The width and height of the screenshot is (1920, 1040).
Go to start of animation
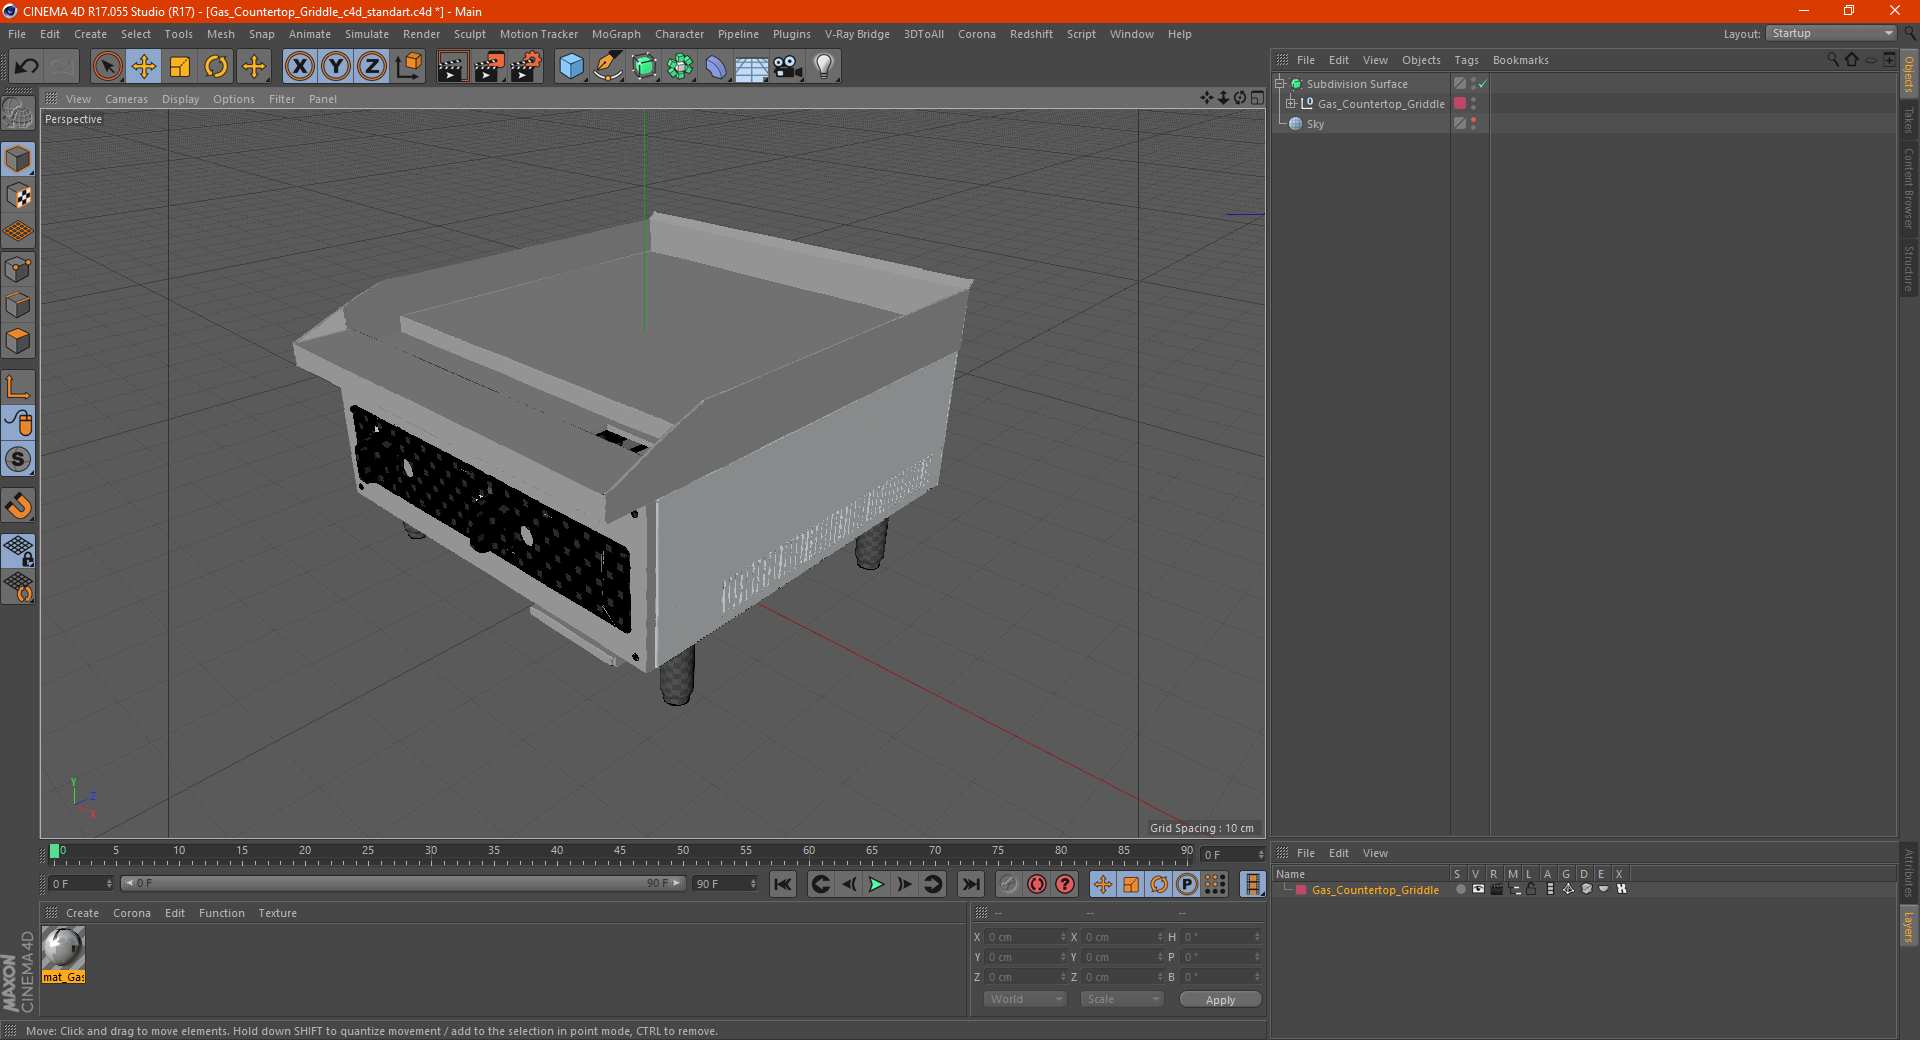(x=783, y=884)
